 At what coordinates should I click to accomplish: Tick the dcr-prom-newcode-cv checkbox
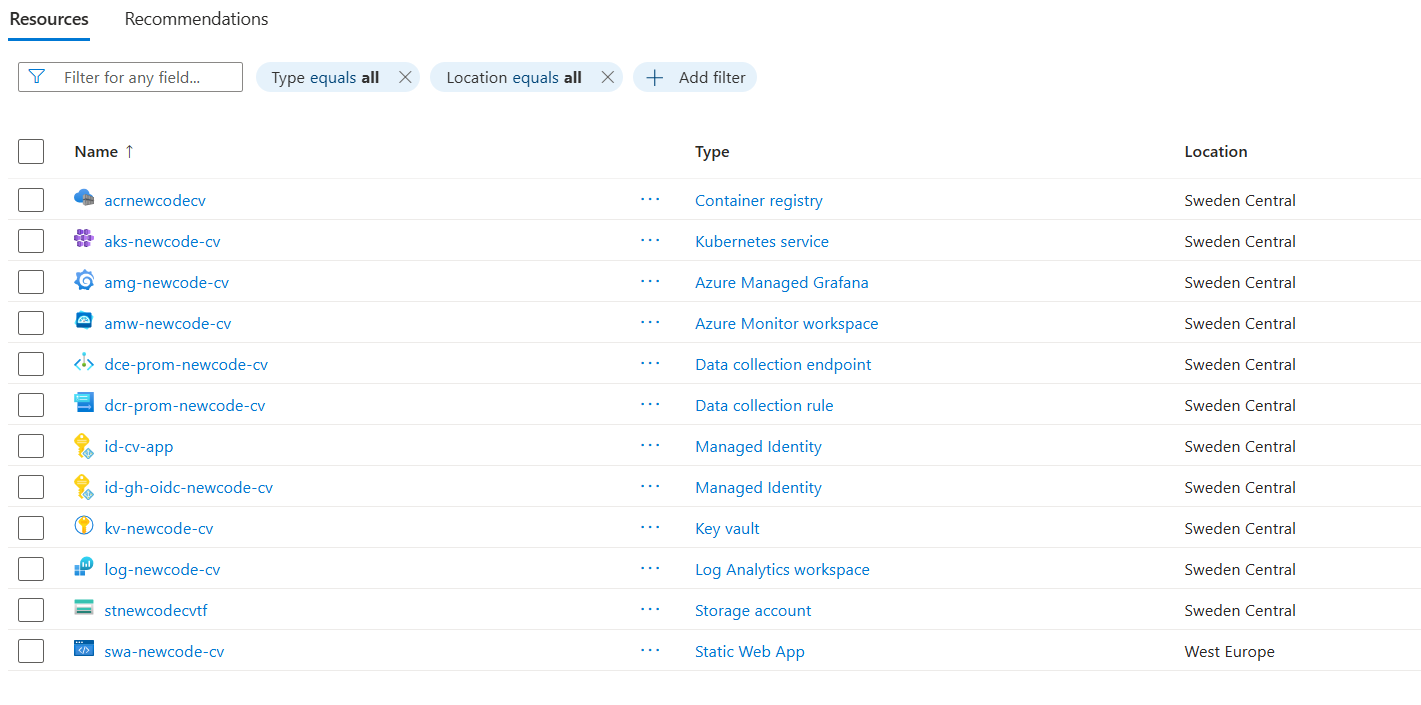pos(31,405)
